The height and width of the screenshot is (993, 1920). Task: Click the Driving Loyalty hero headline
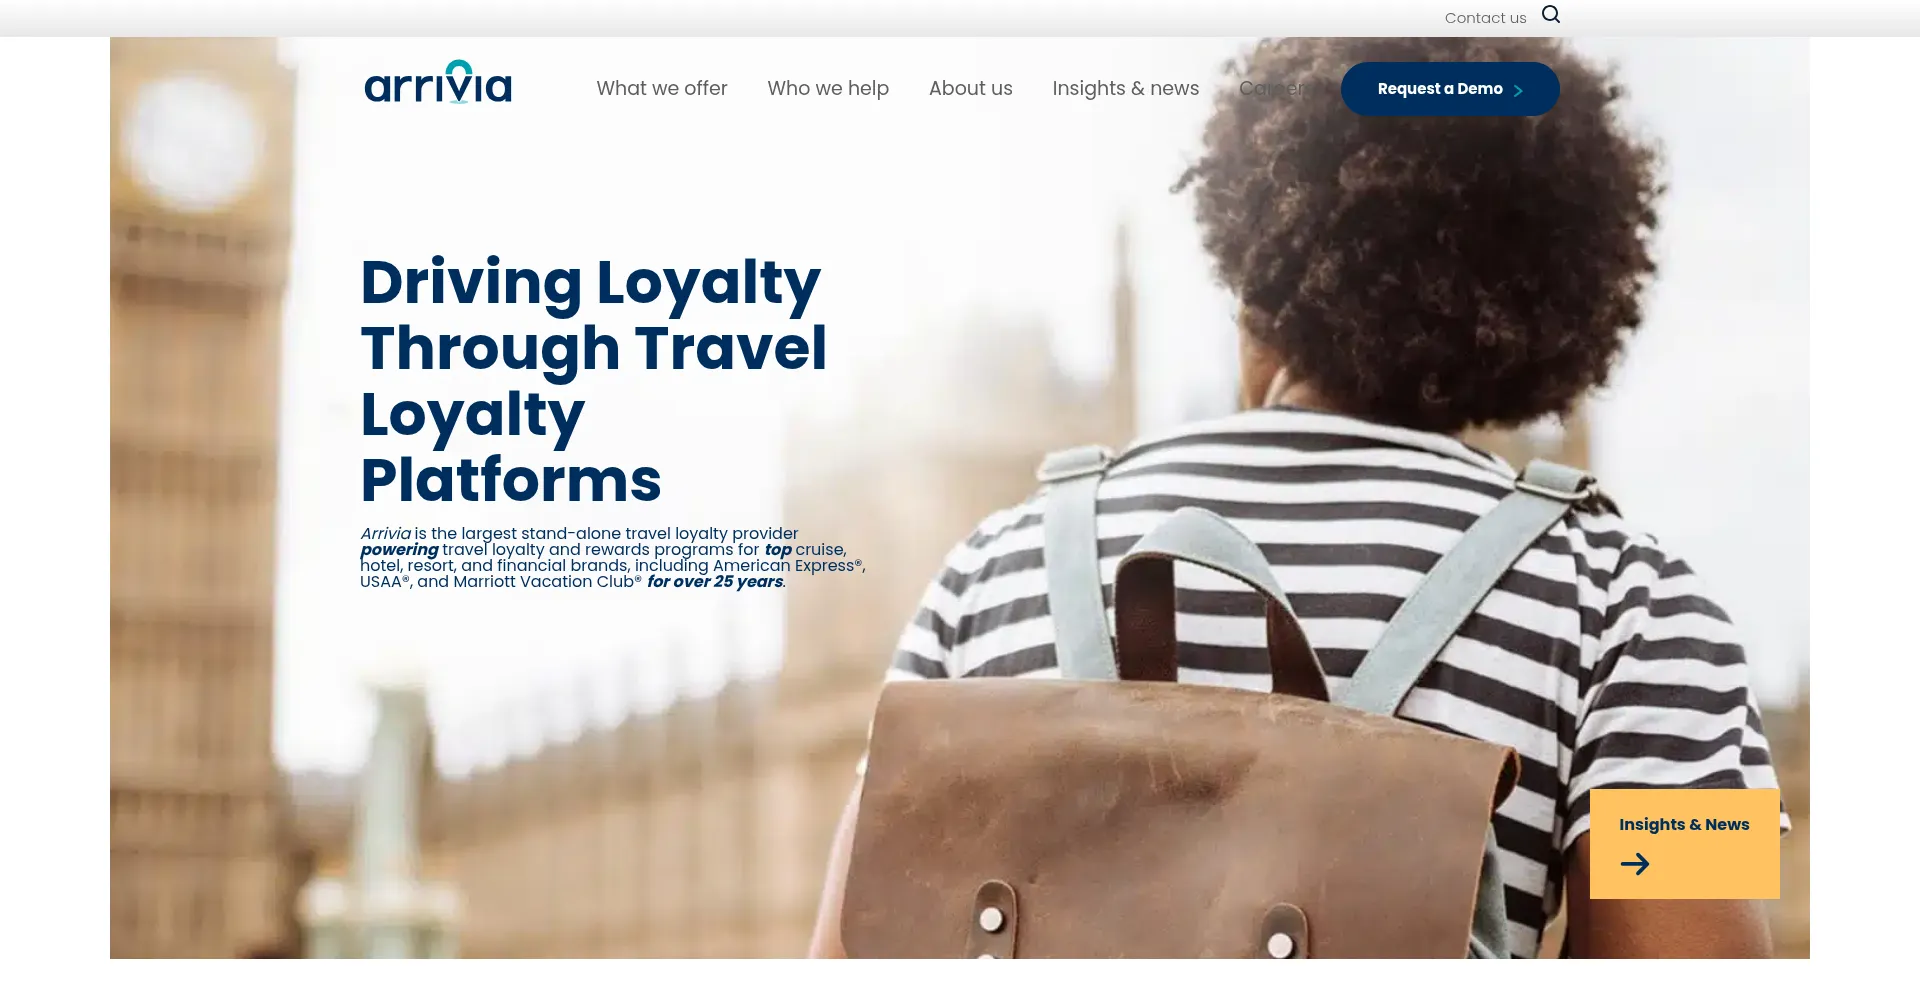pyautogui.click(x=594, y=380)
